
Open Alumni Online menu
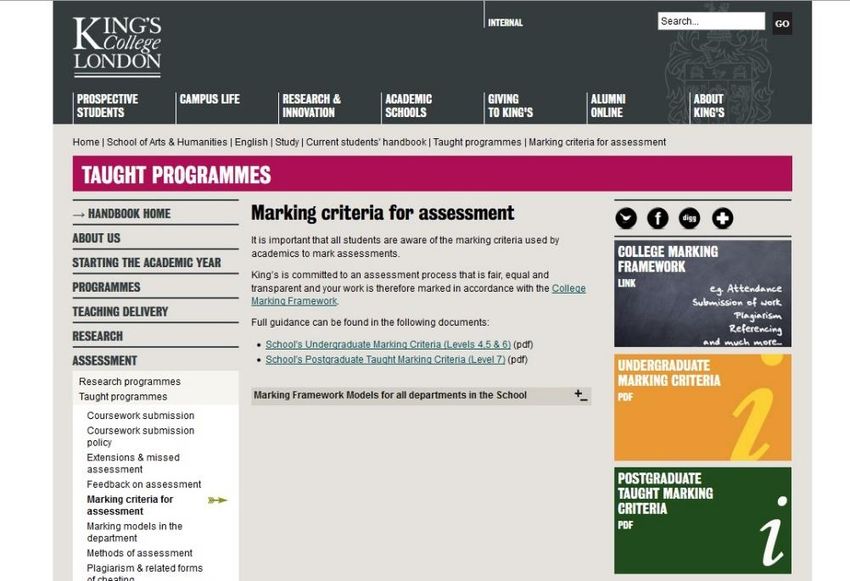click(608, 106)
